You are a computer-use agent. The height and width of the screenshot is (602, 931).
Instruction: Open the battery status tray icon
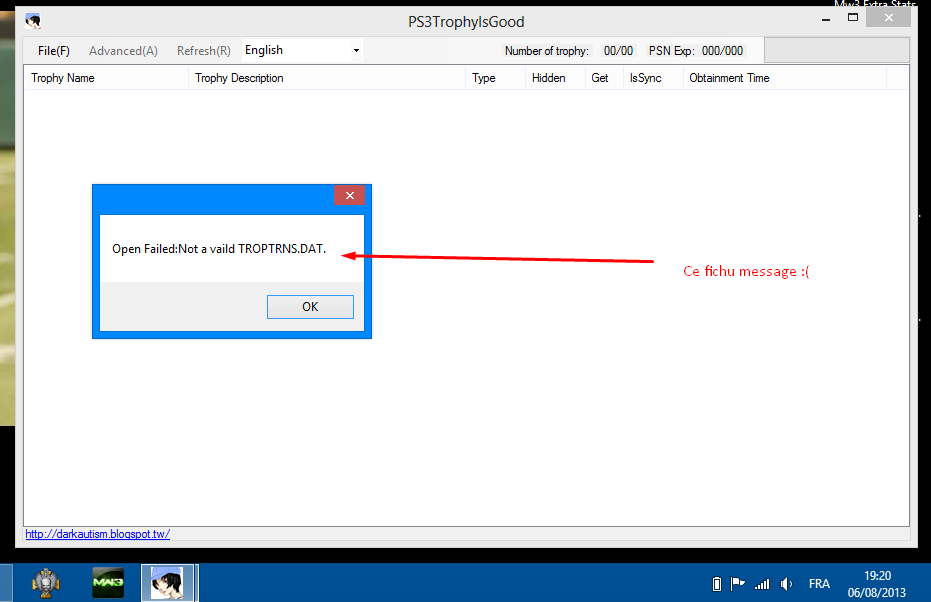(x=717, y=584)
